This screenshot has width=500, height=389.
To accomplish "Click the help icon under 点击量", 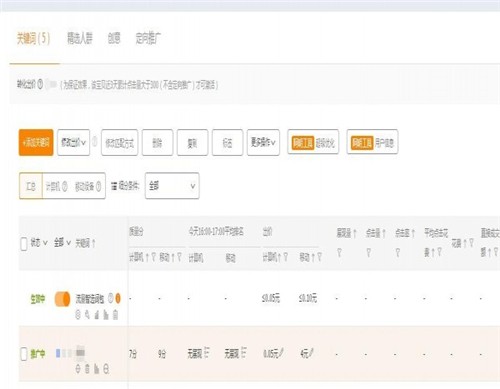I will click(x=368, y=253).
